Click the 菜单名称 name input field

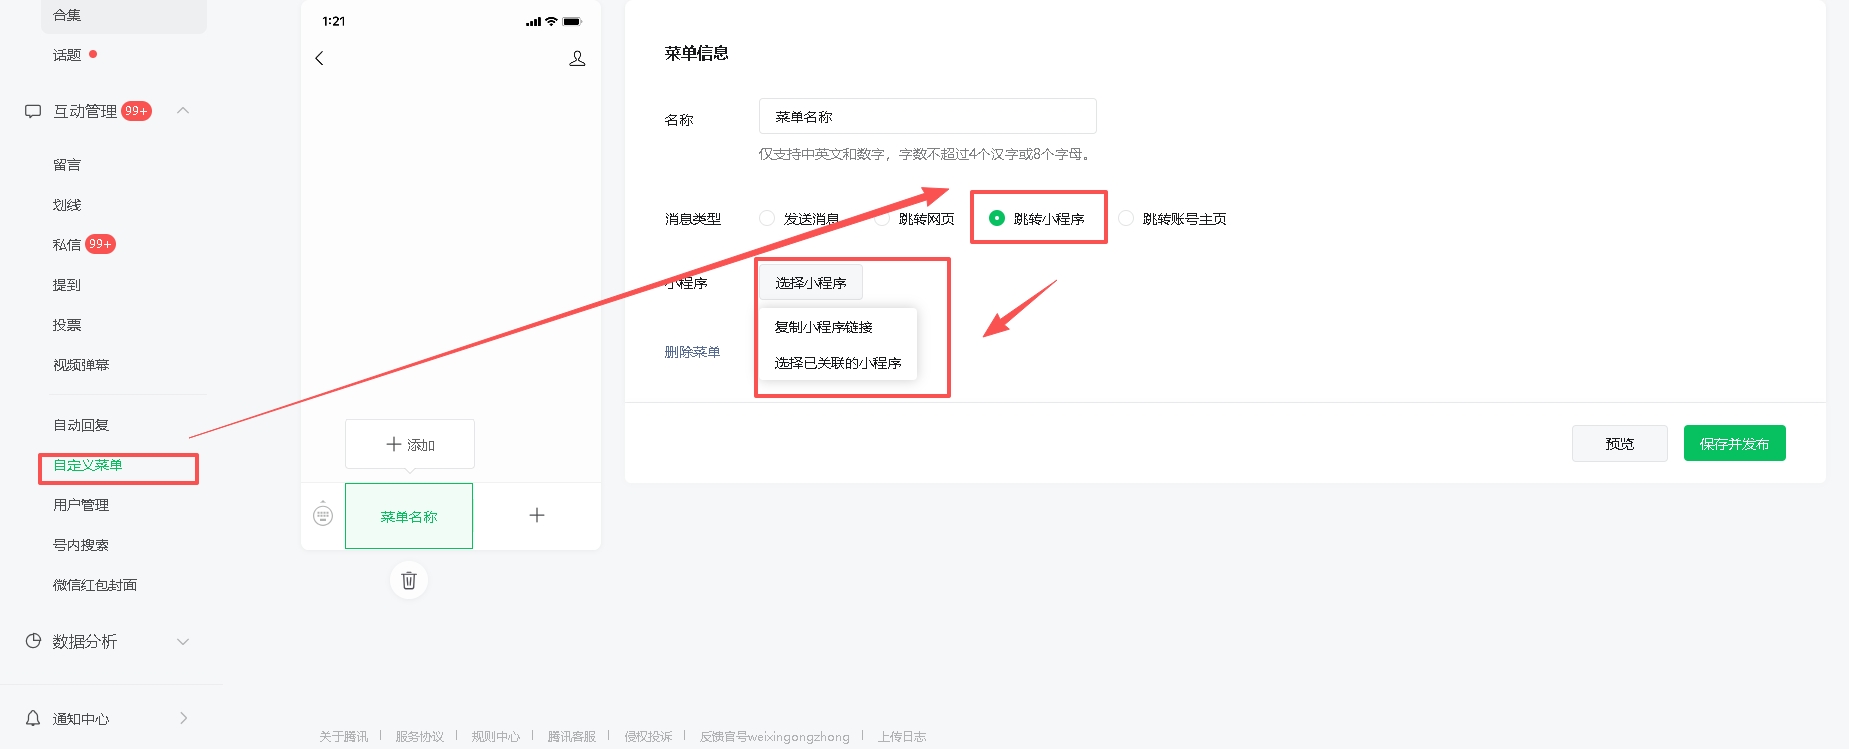tap(927, 117)
